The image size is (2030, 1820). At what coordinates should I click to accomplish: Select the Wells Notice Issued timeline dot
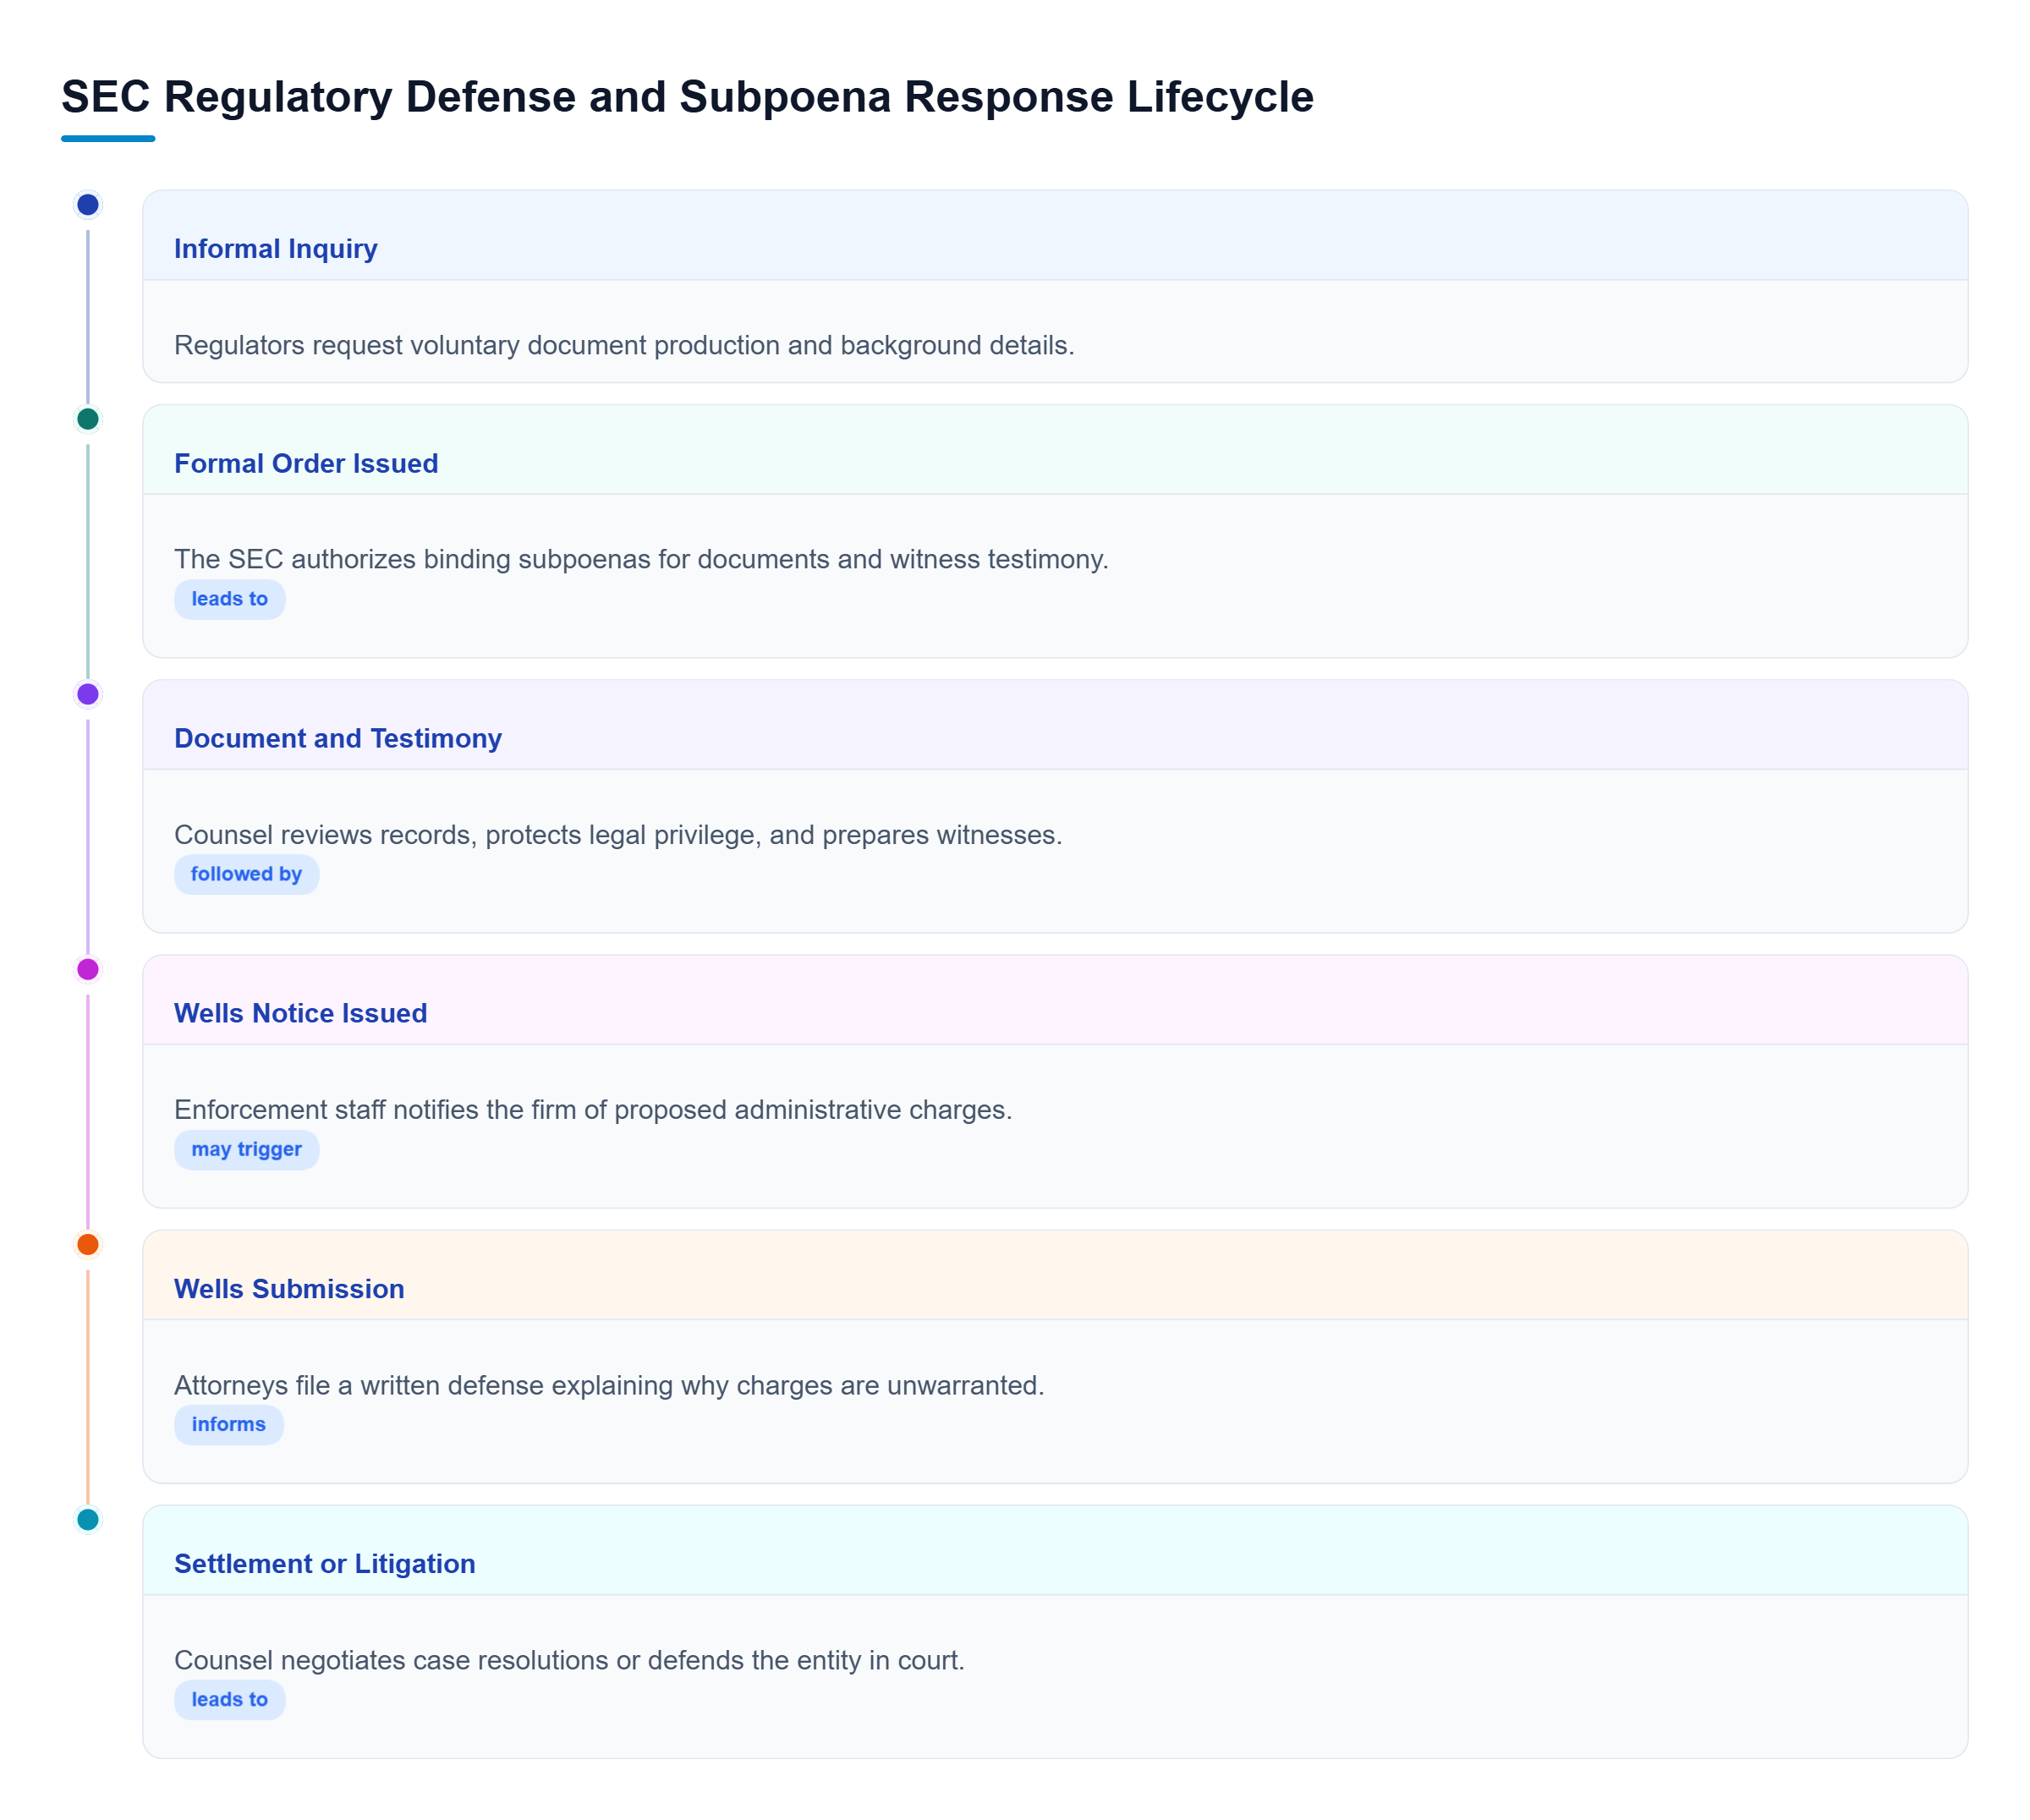coord(88,969)
